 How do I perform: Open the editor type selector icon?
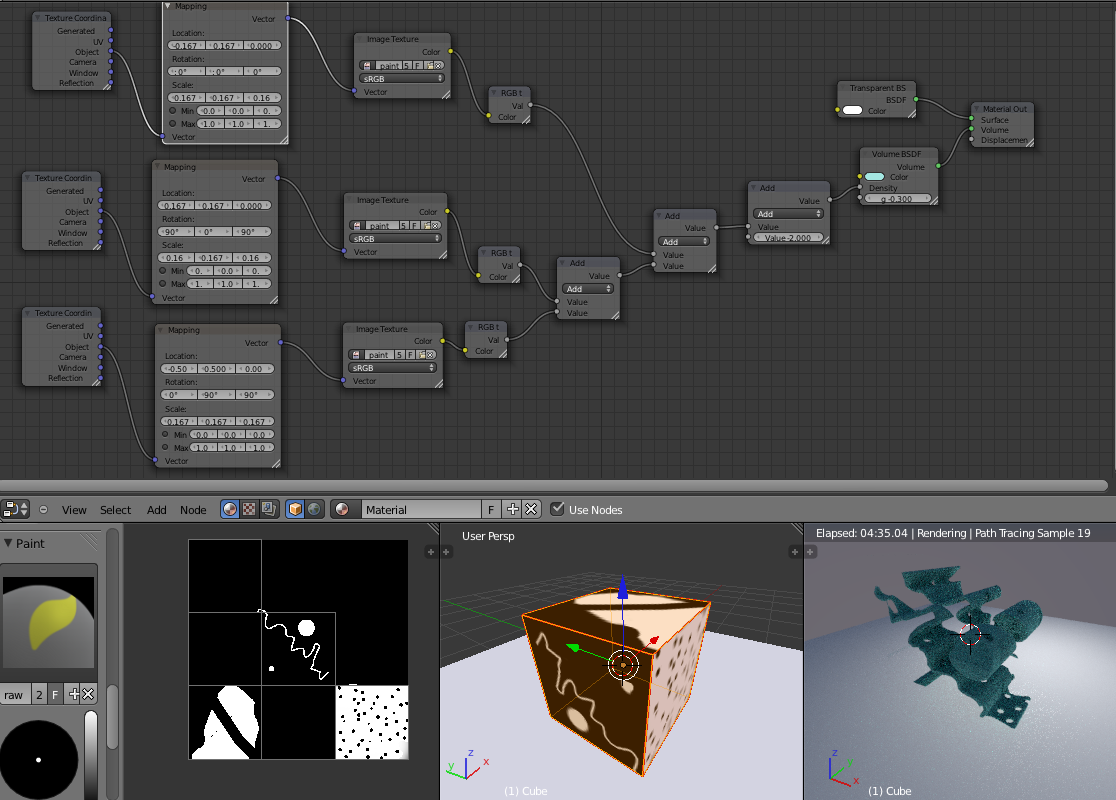(x=15, y=509)
